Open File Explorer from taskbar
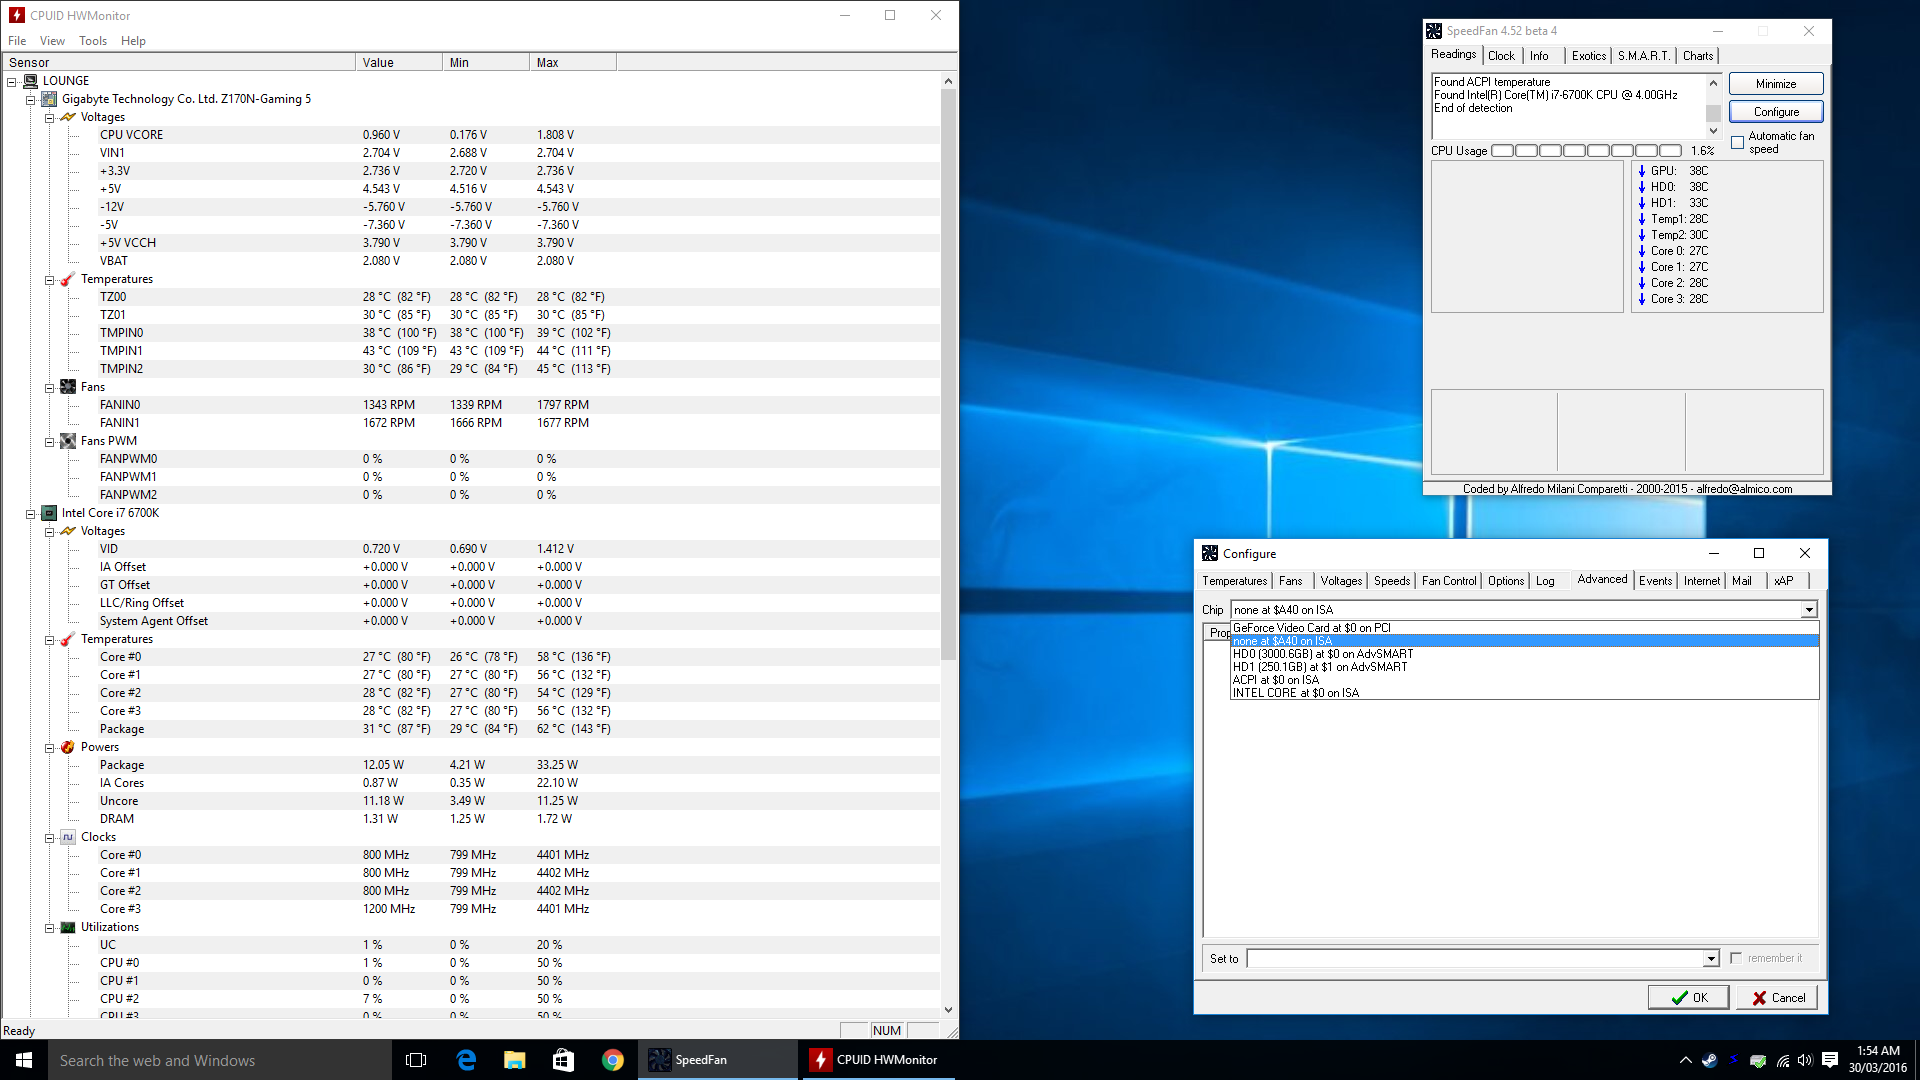 pos(515,1060)
